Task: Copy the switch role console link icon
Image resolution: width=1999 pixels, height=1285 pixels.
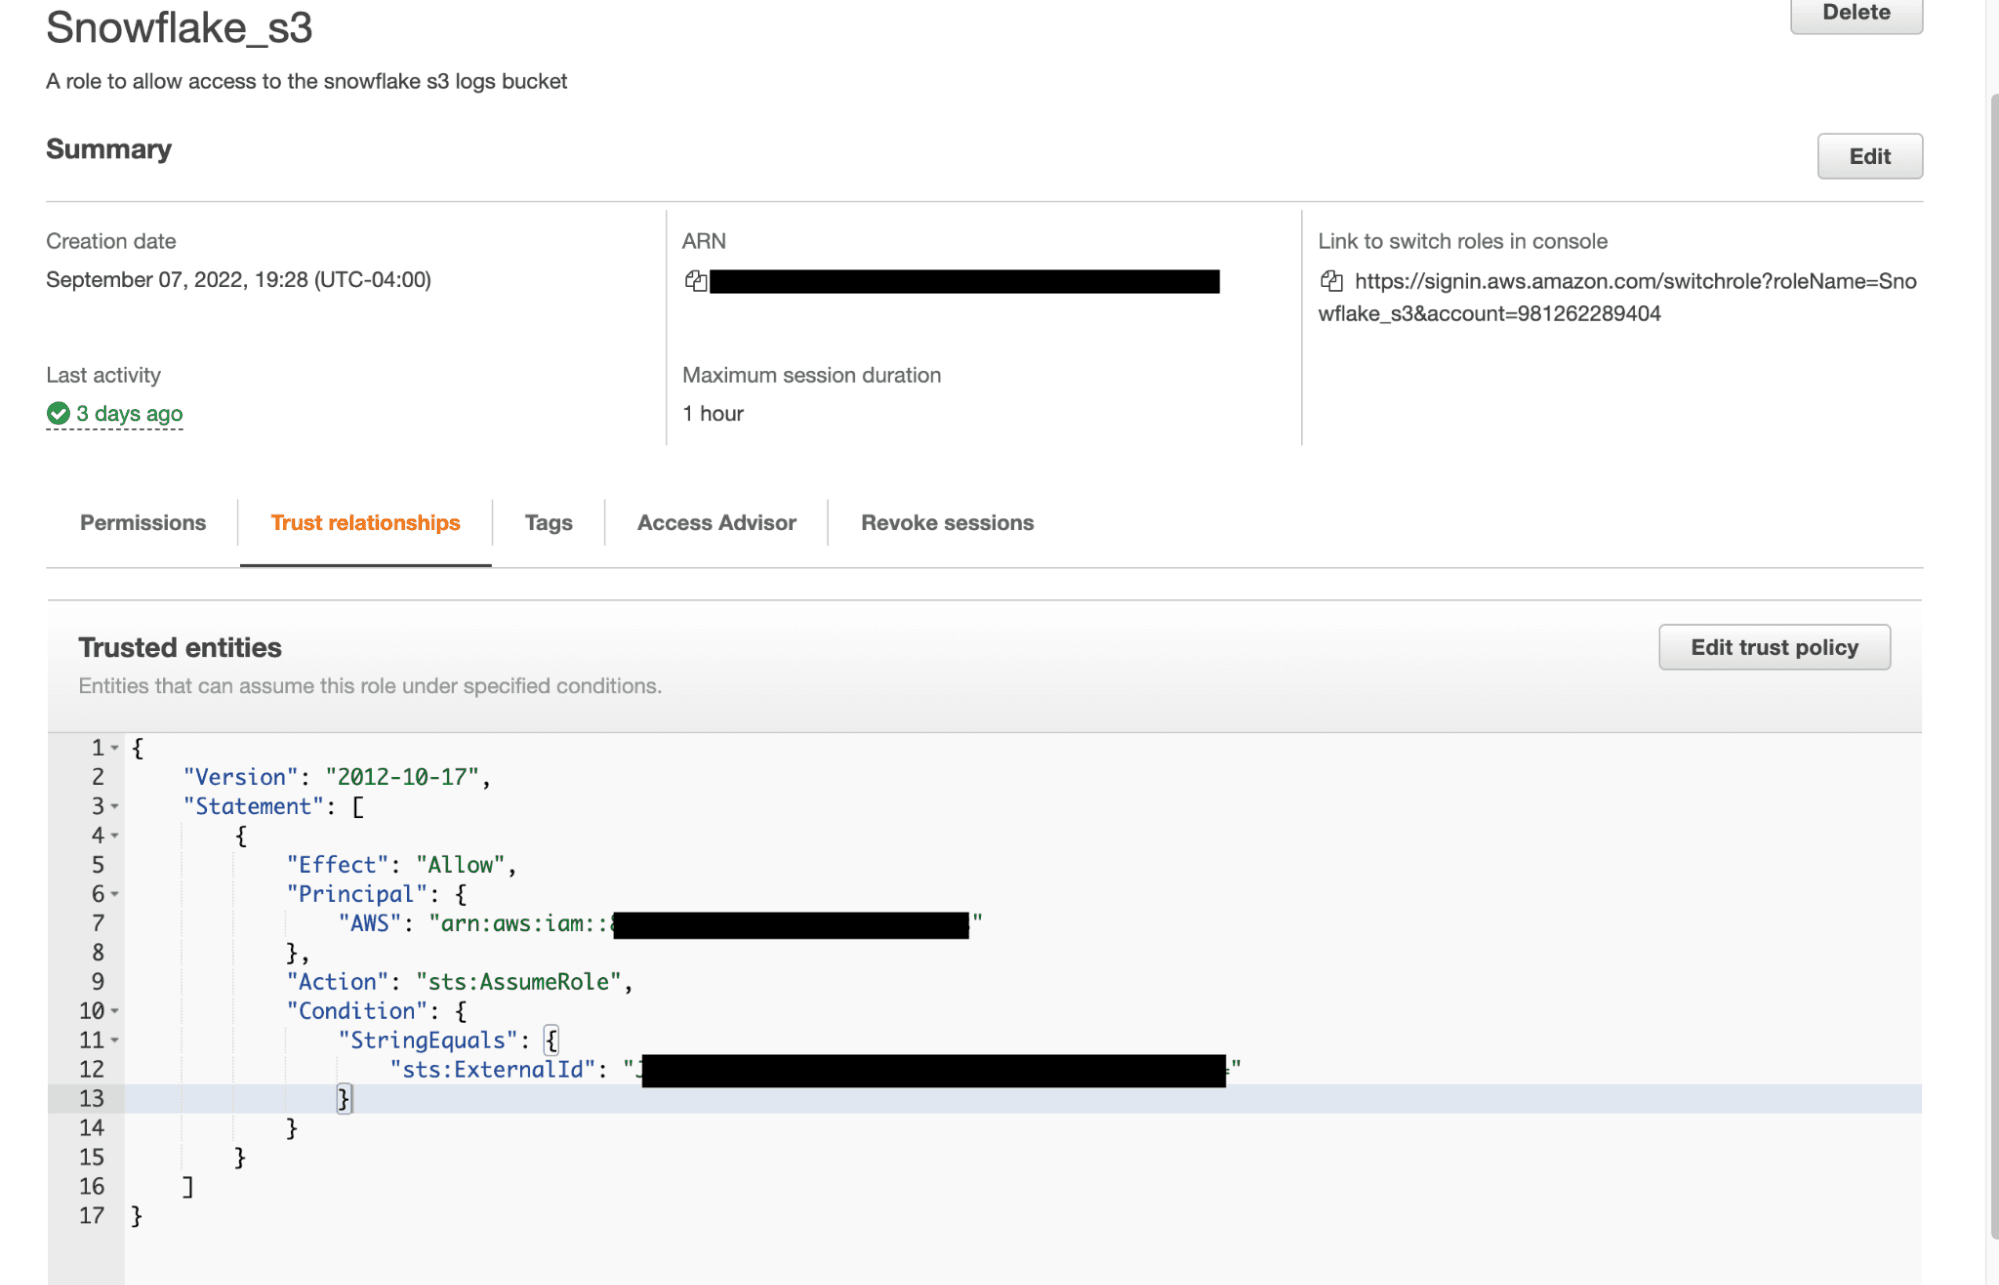Action: coord(1332,281)
